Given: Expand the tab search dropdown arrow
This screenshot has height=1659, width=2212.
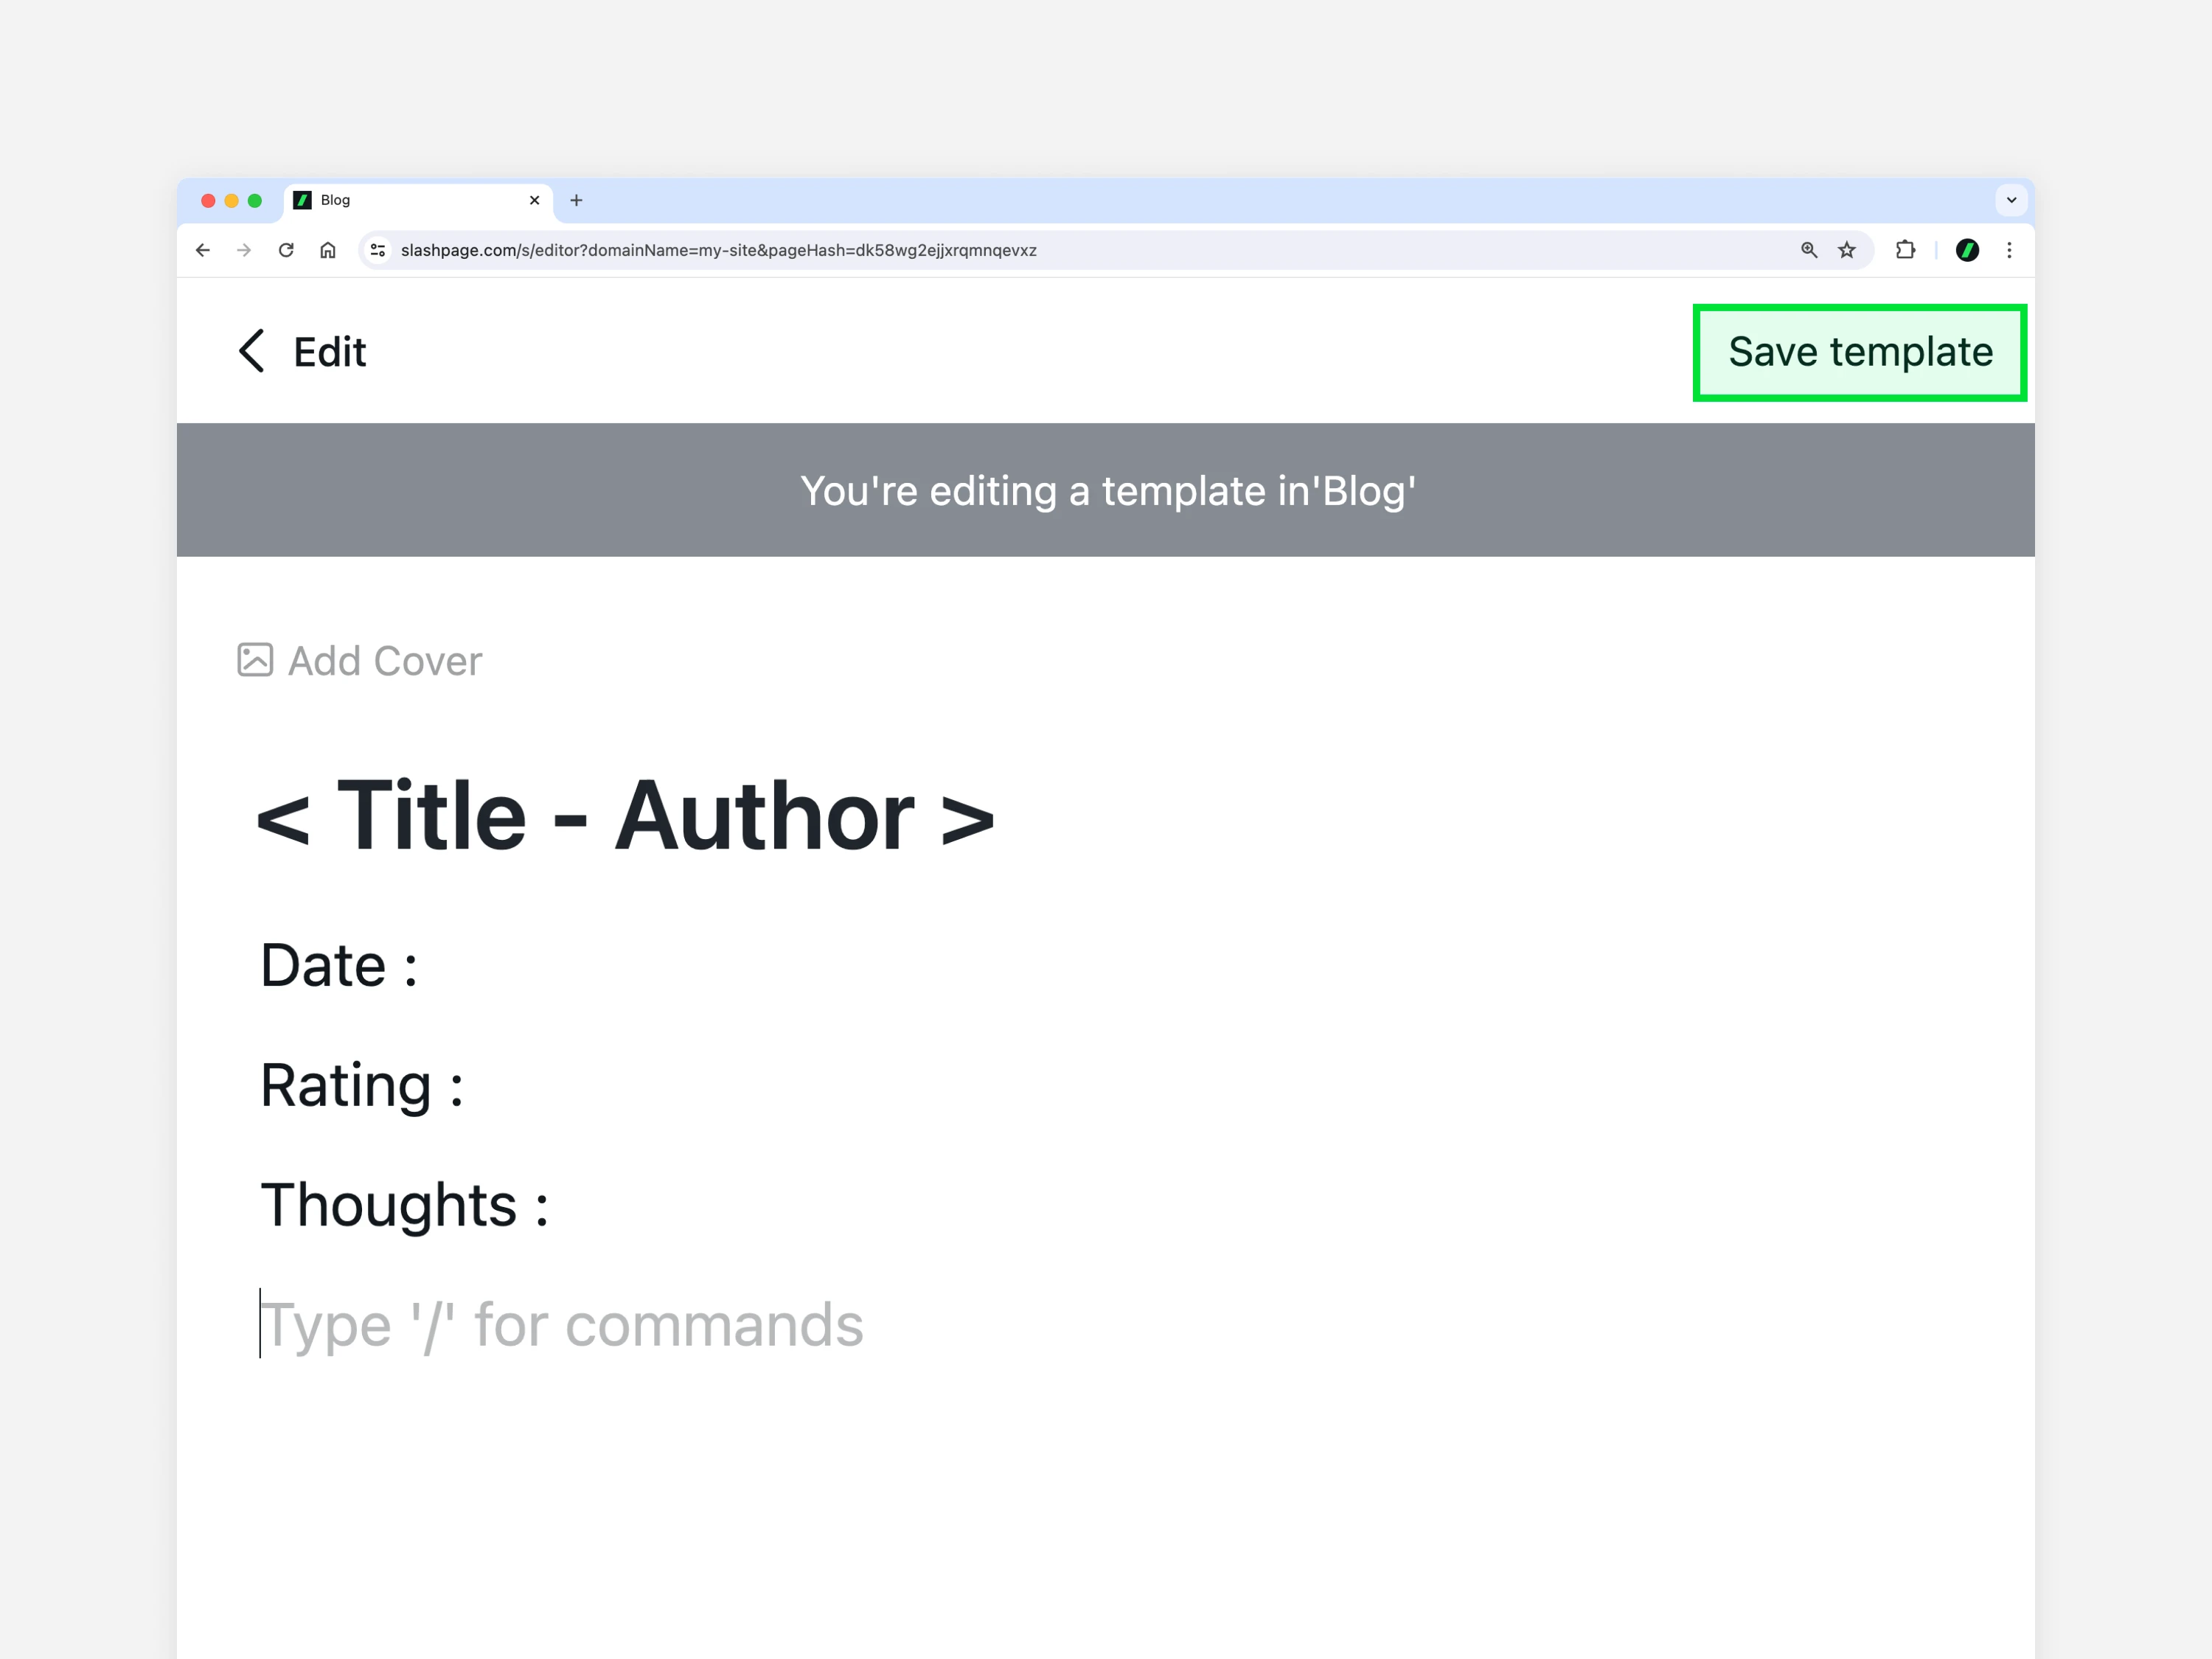Looking at the screenshot, I should pos(2011,200).
